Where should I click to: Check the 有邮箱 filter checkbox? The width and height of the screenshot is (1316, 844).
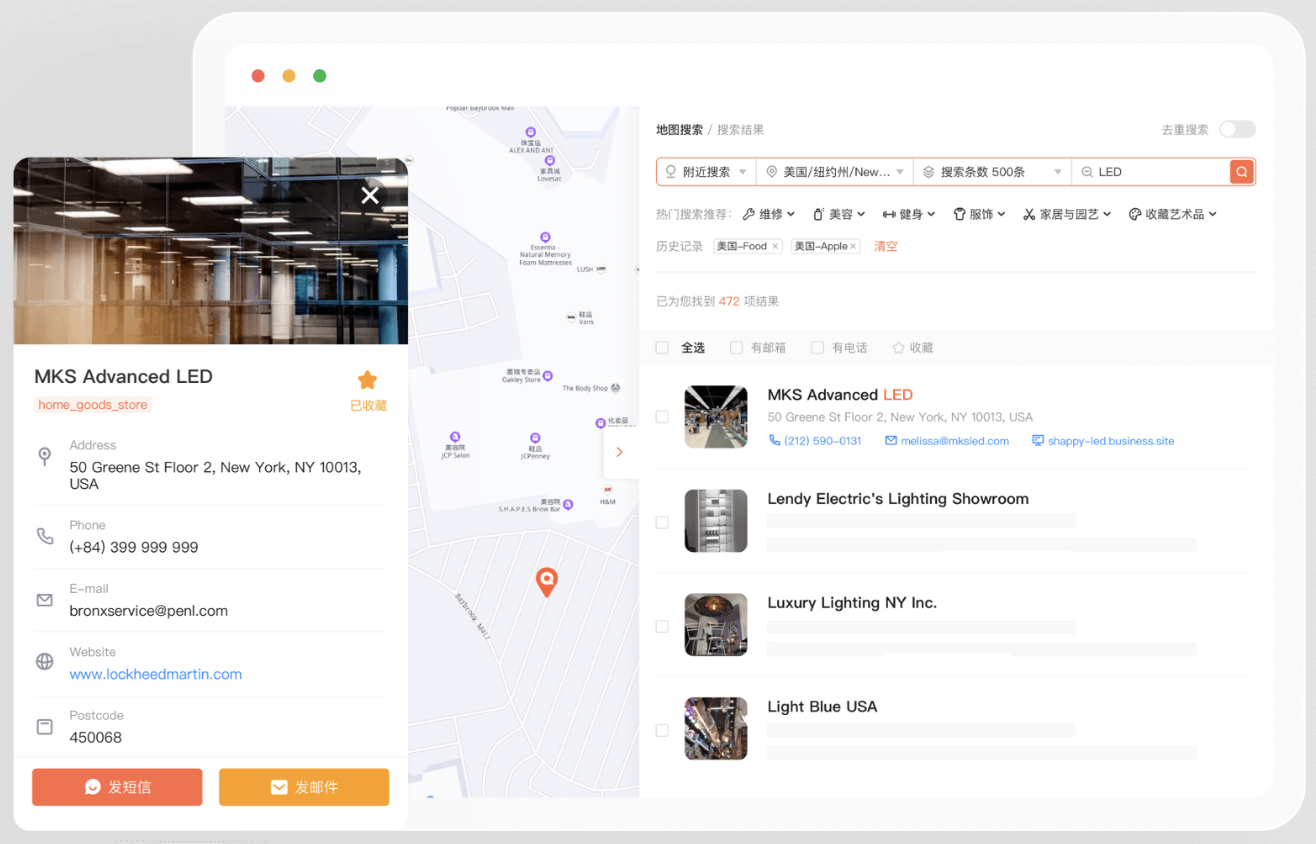click(x=736, y=348)
